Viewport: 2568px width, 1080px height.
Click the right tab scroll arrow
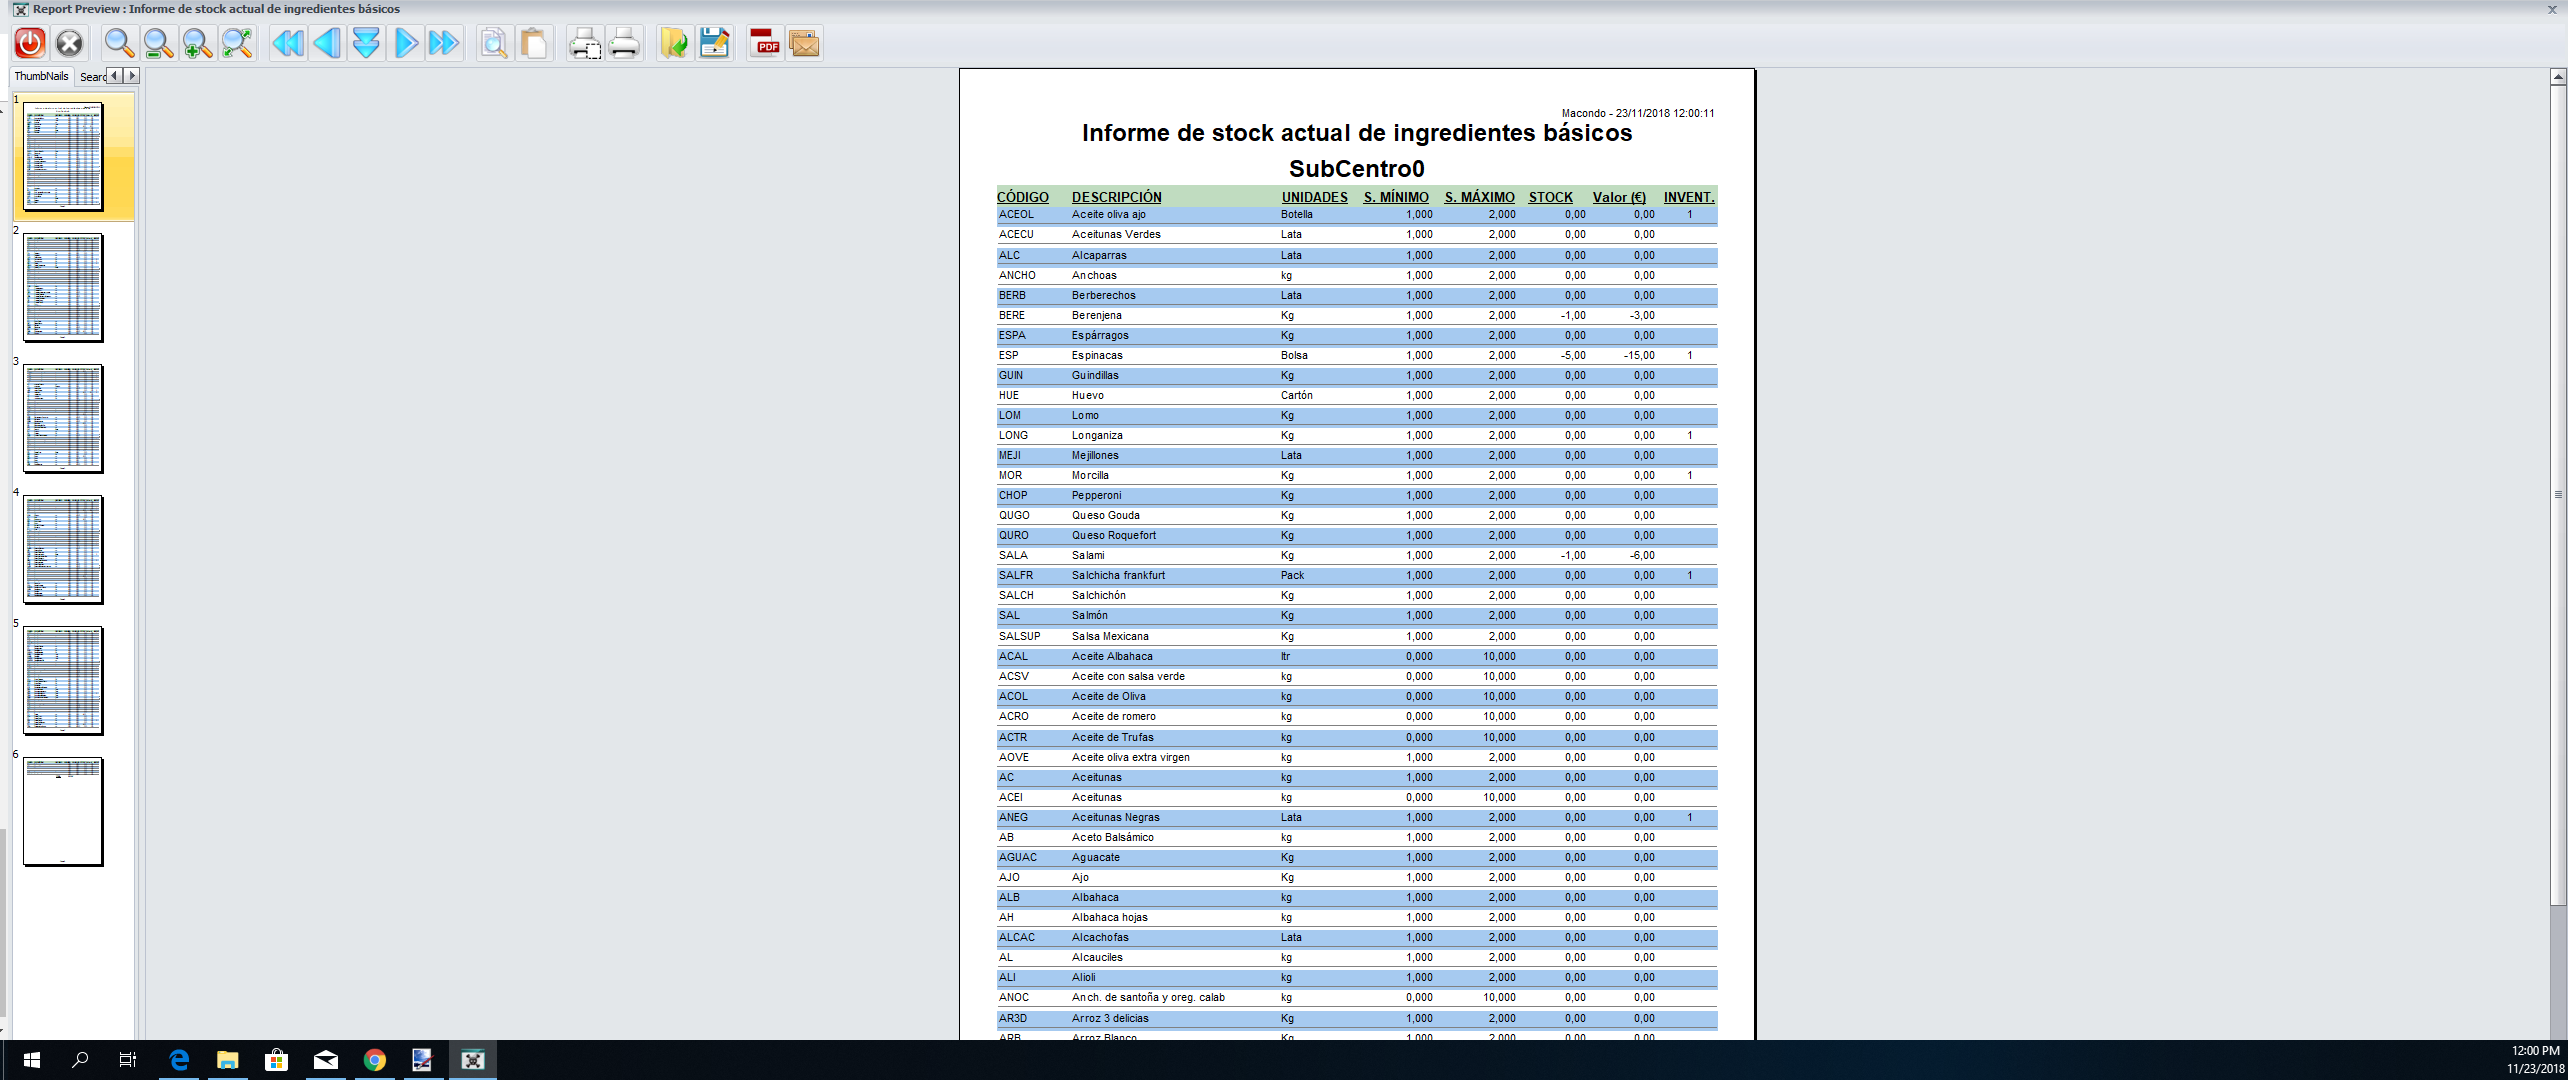pos(132,76)
